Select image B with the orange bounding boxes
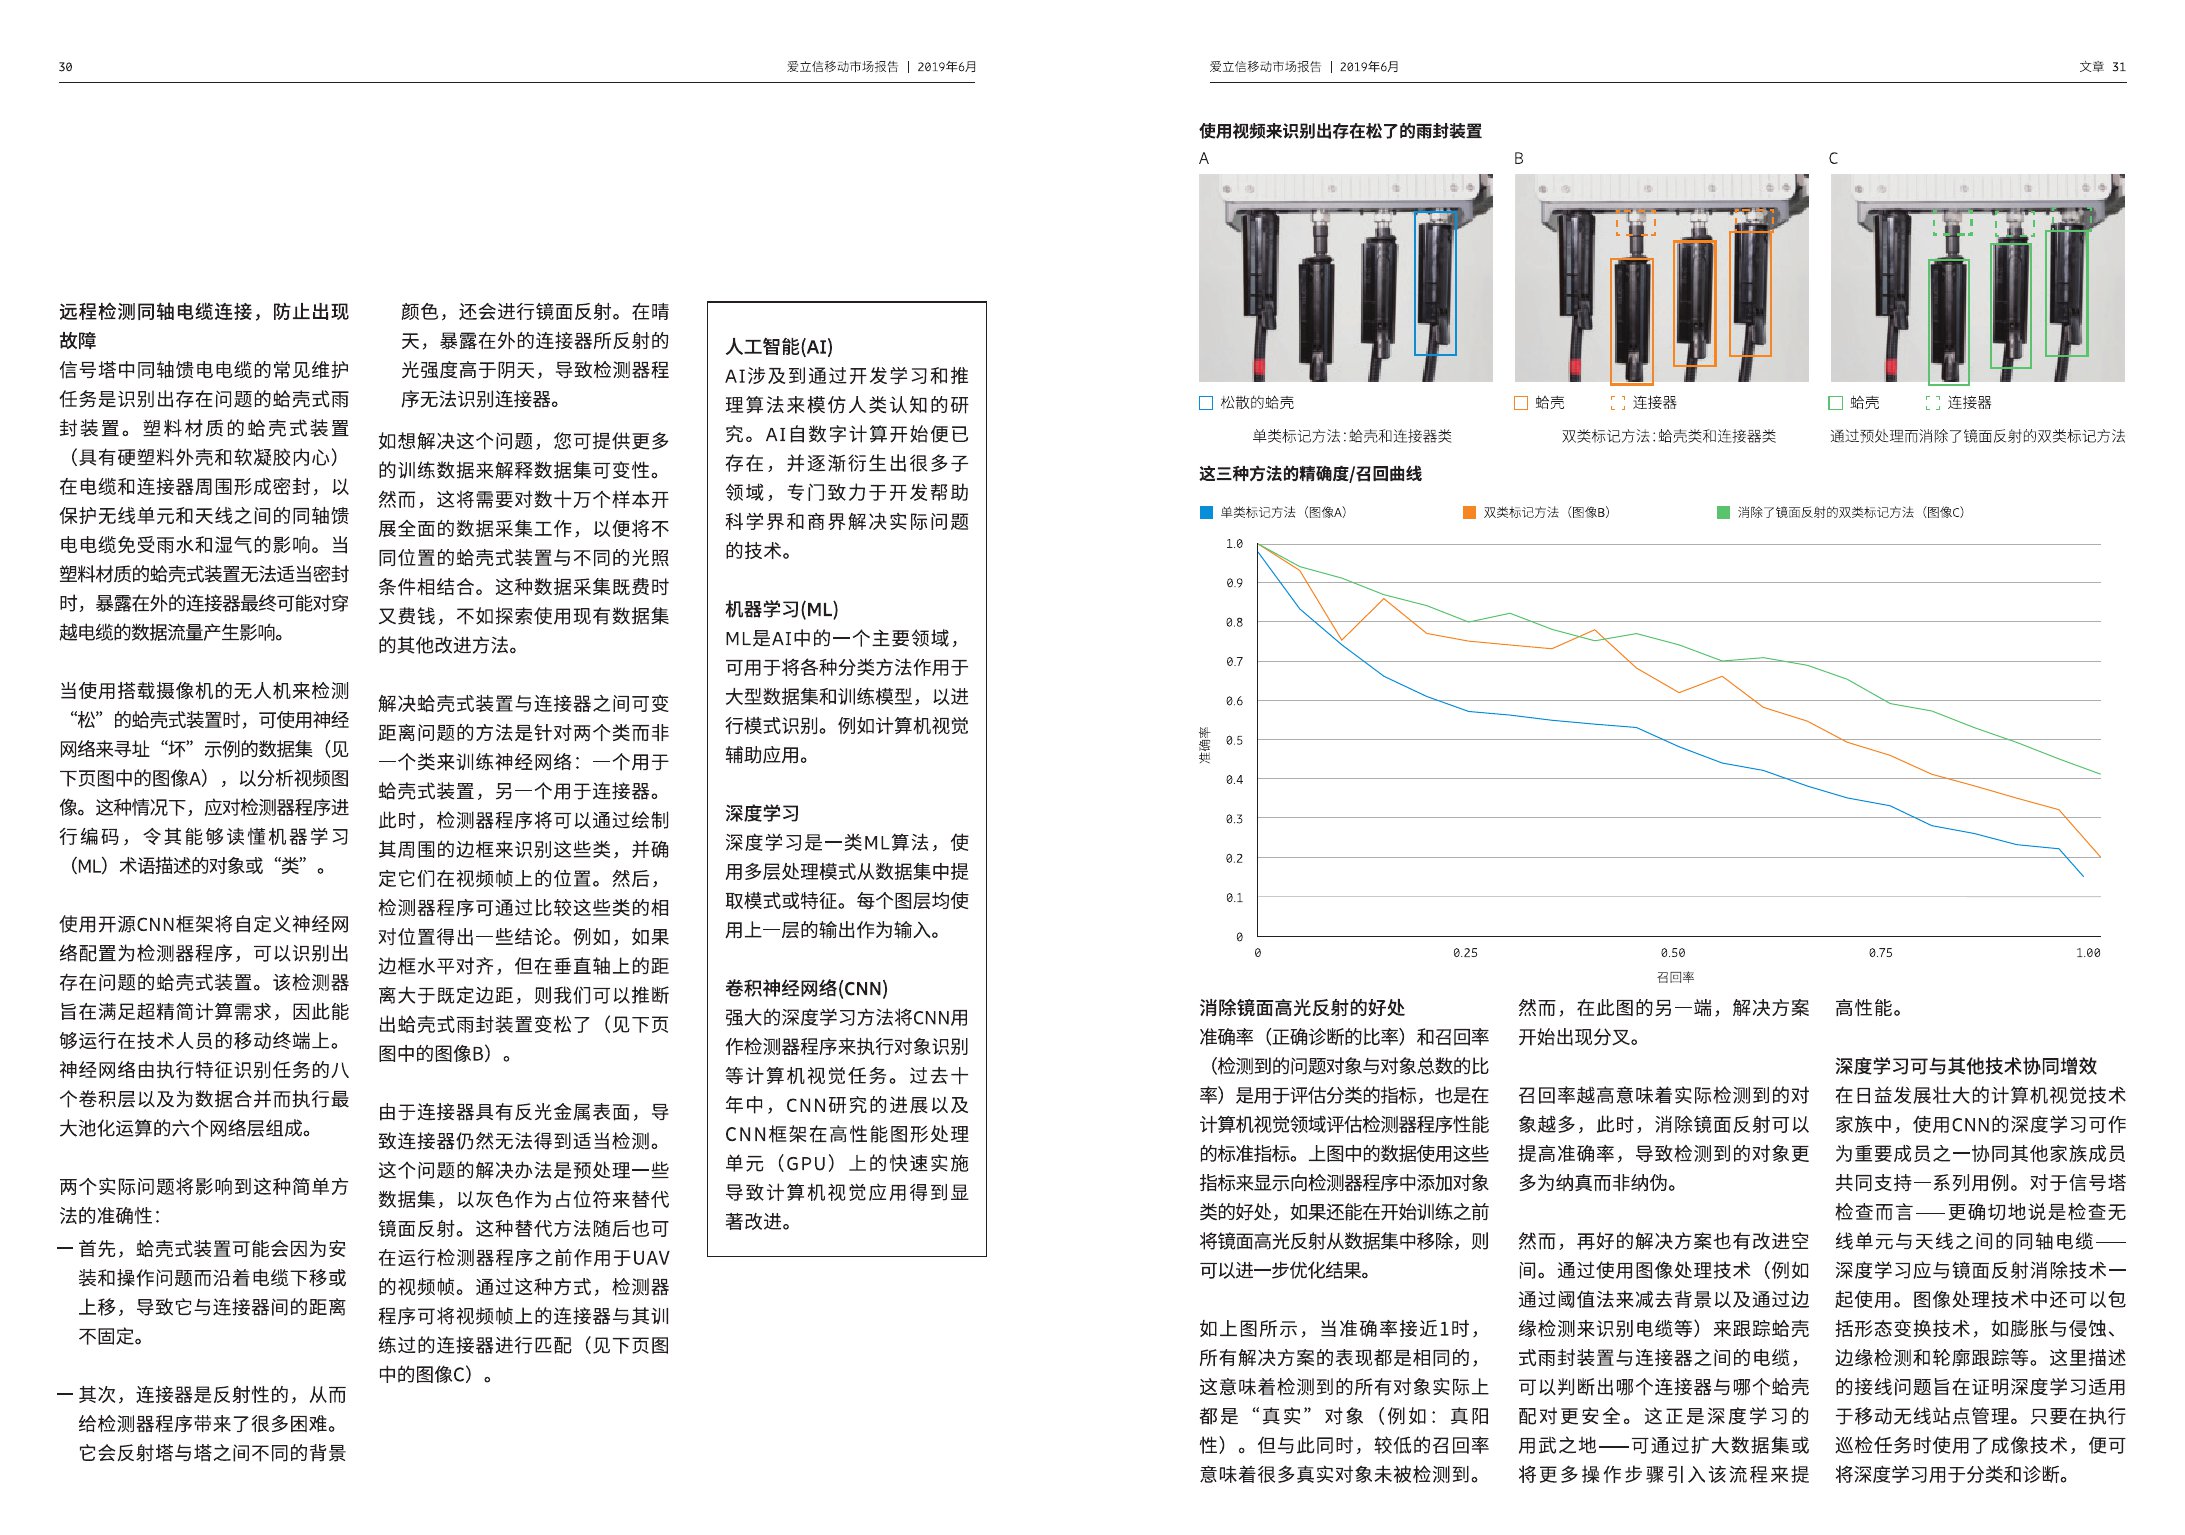The height and width of the screenshot is (1535, 2185). click(1661, 278)
